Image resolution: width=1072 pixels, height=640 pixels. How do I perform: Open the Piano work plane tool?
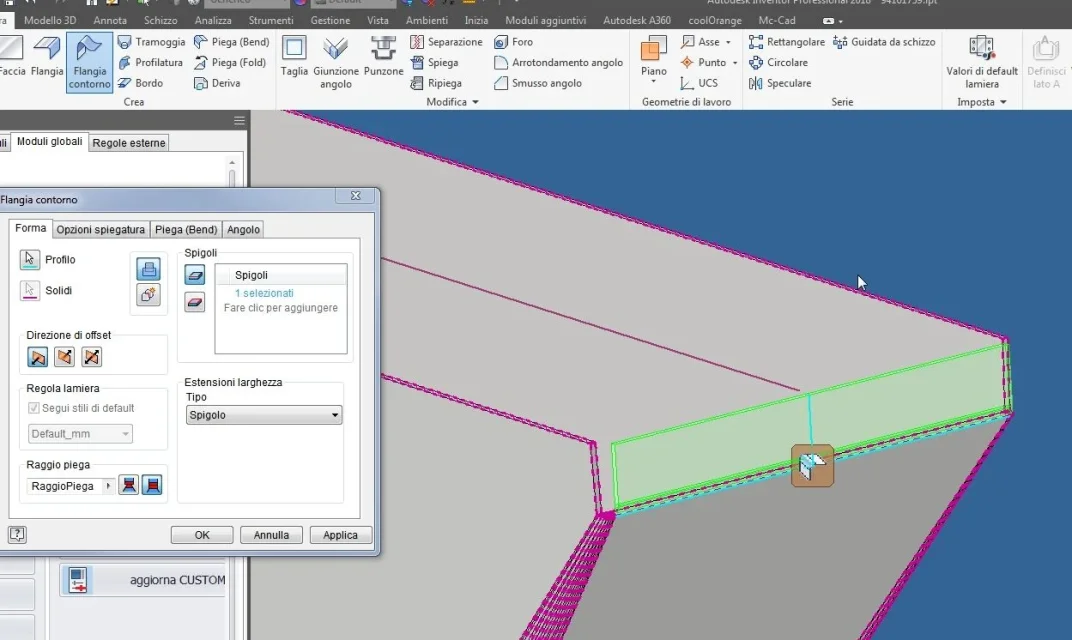[654, 60]
